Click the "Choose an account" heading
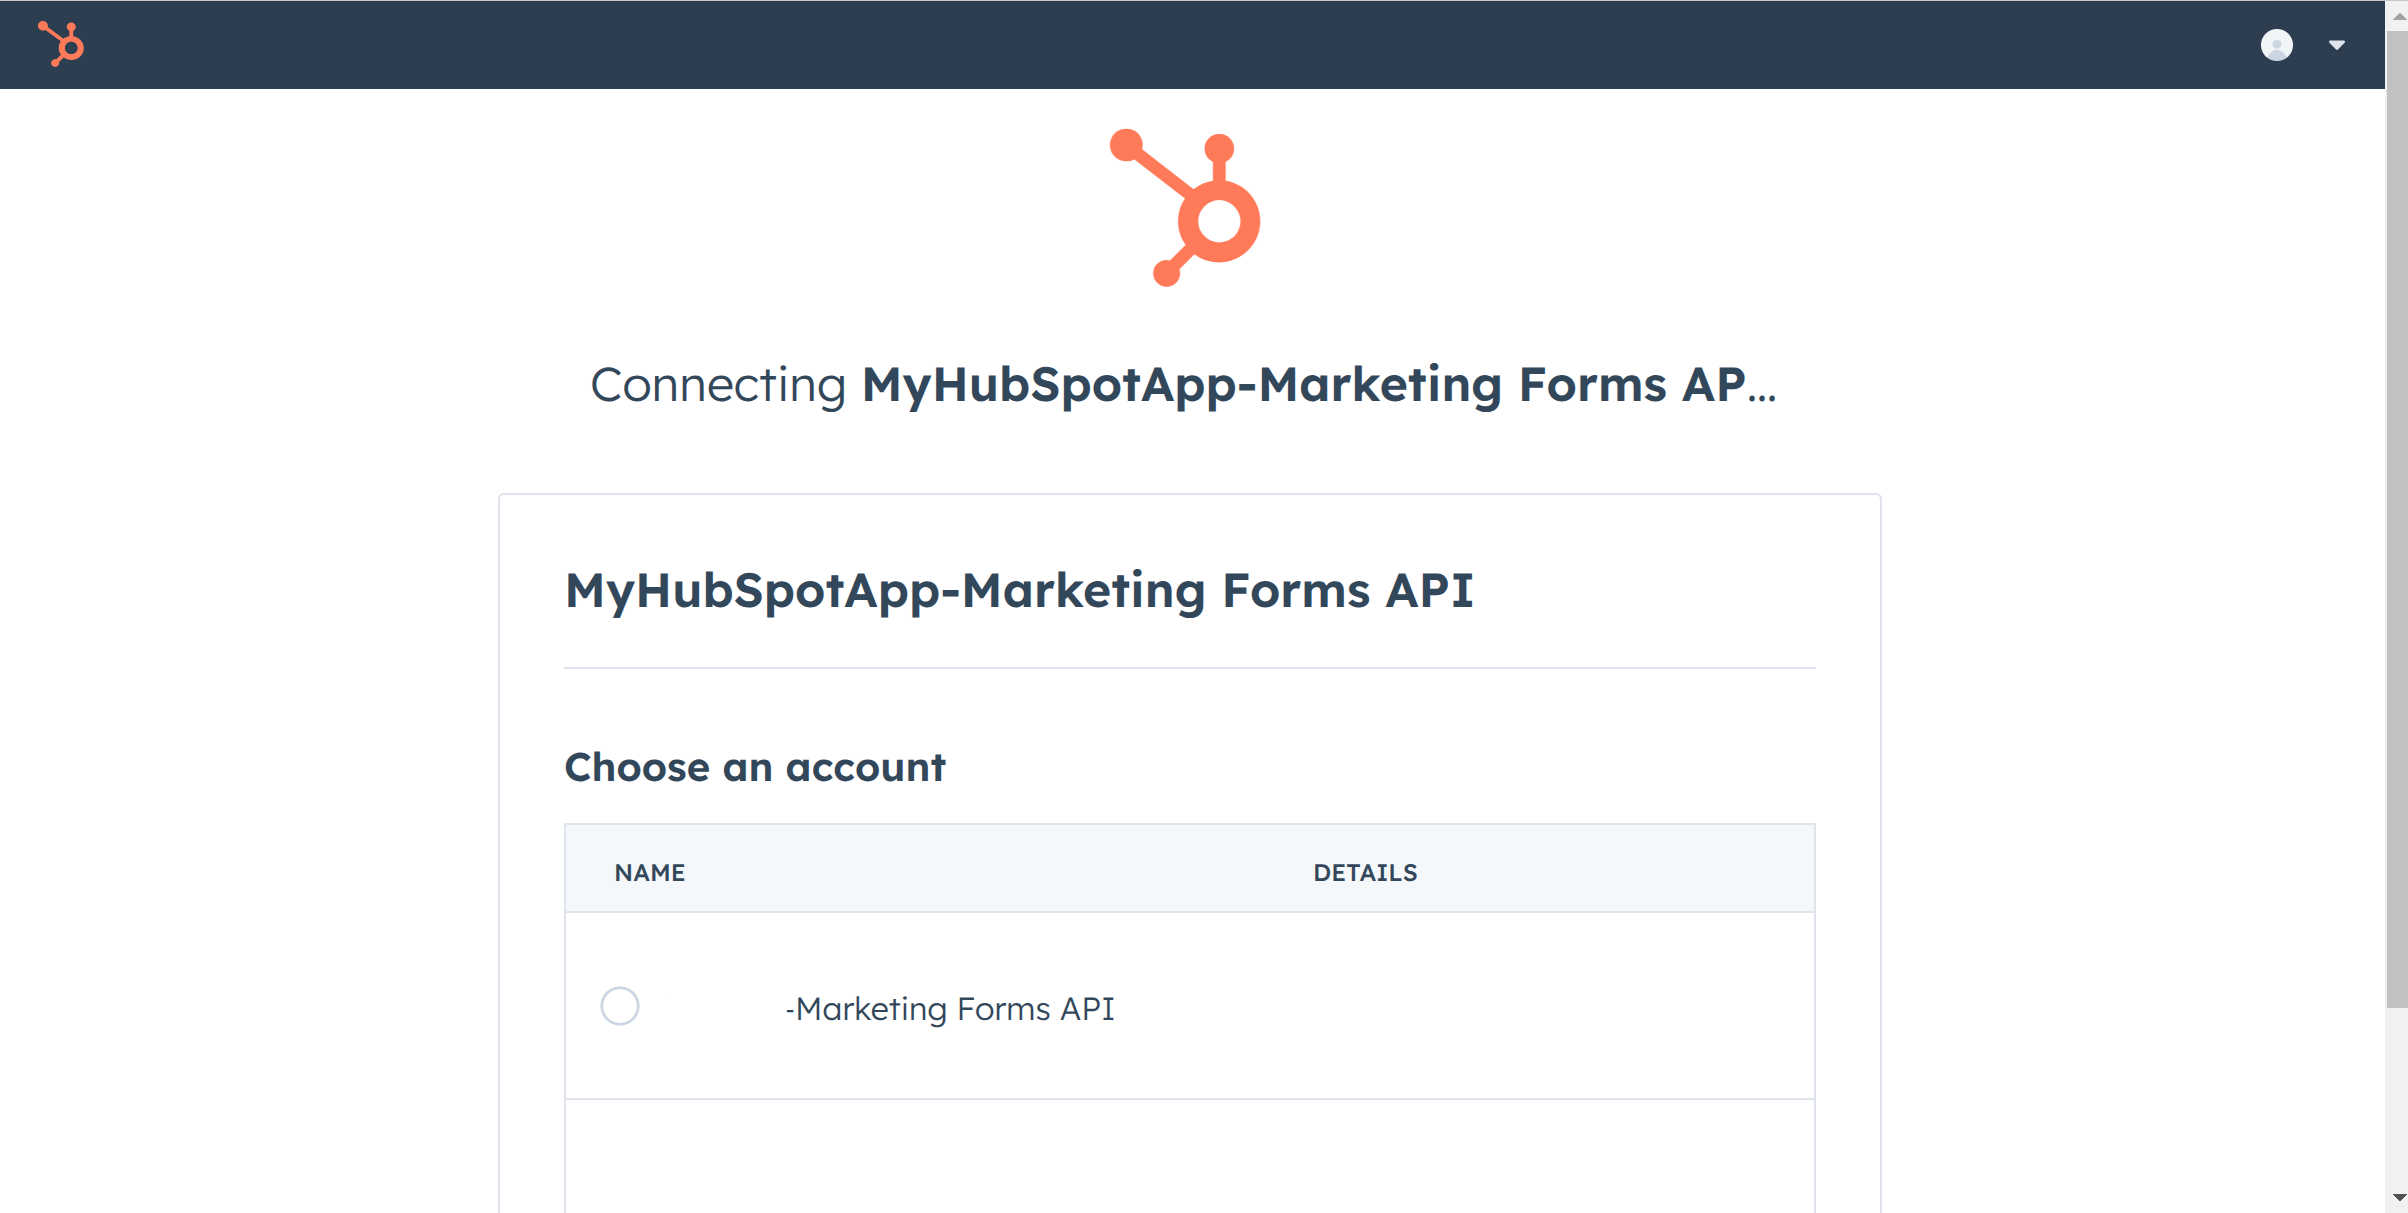This screenshot has height=1213, width=2408. coord(754,767)
